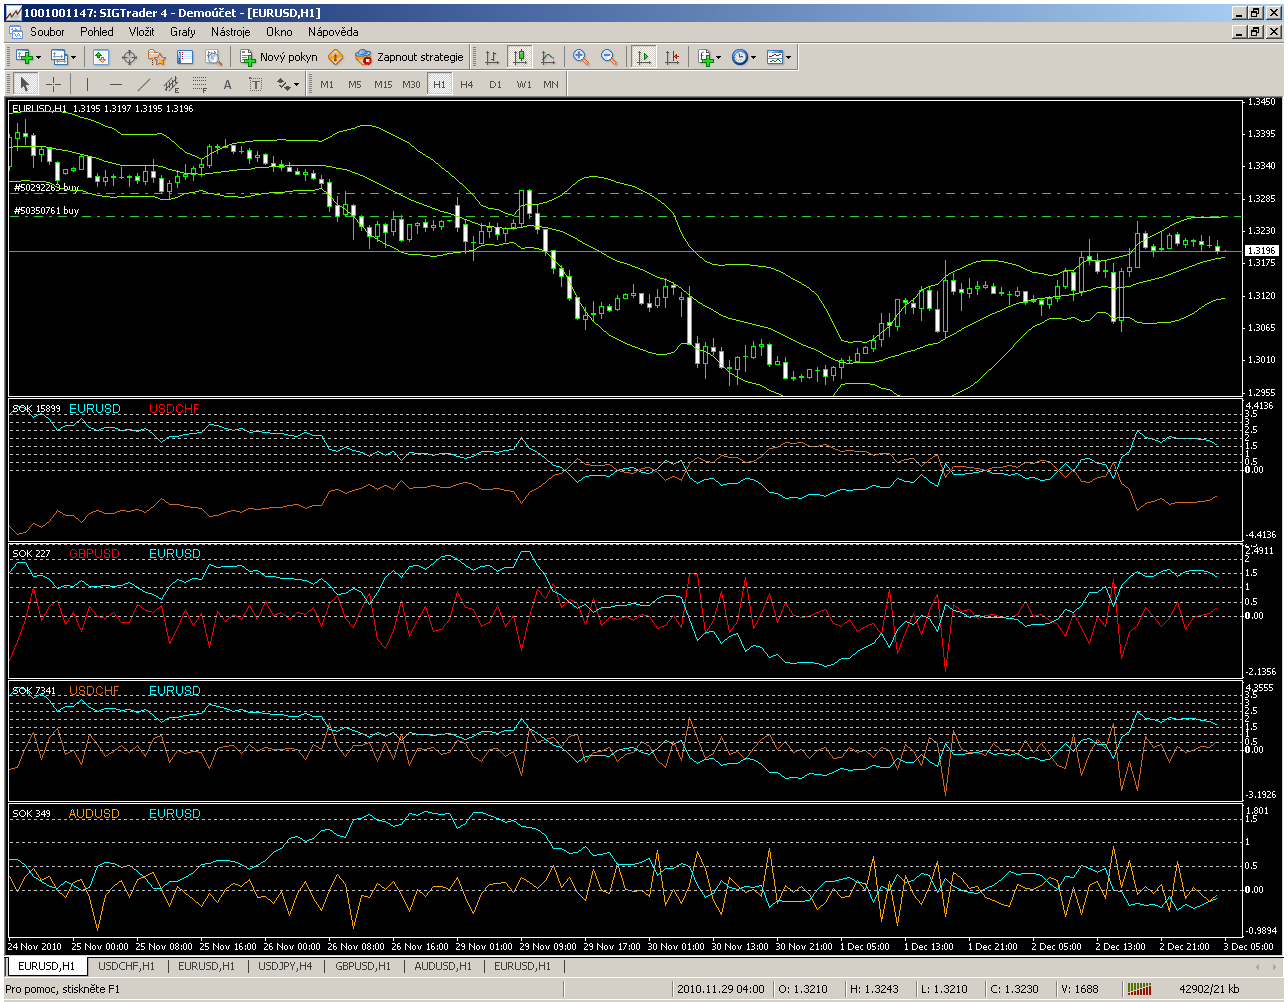The width and height of the screenshot is (1288, 1002).
Task: Open the Vložit menu
Action: (x=141, y=32)
